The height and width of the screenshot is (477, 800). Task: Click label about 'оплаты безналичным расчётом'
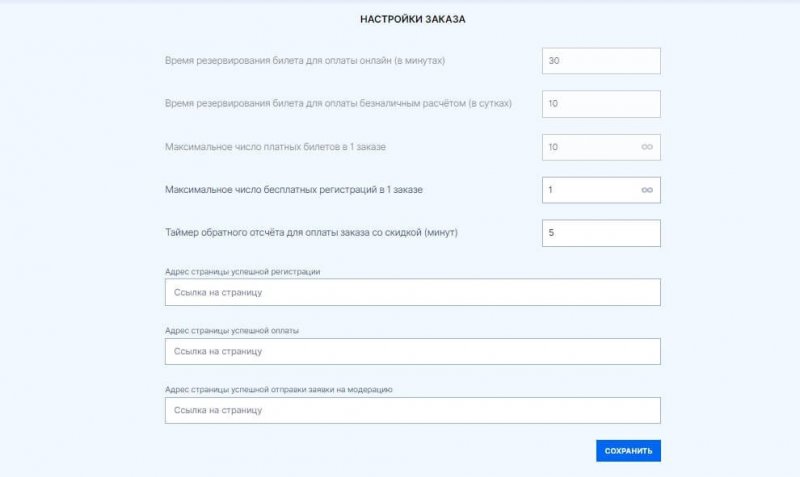340,104
